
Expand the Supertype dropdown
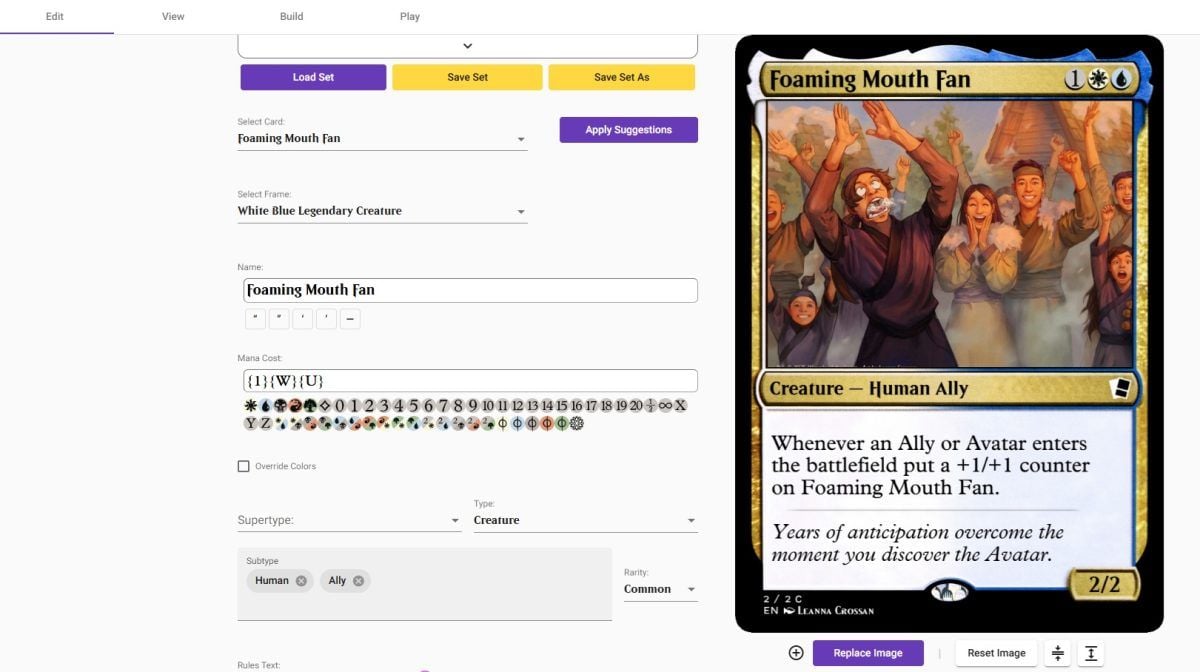(349, 520)
